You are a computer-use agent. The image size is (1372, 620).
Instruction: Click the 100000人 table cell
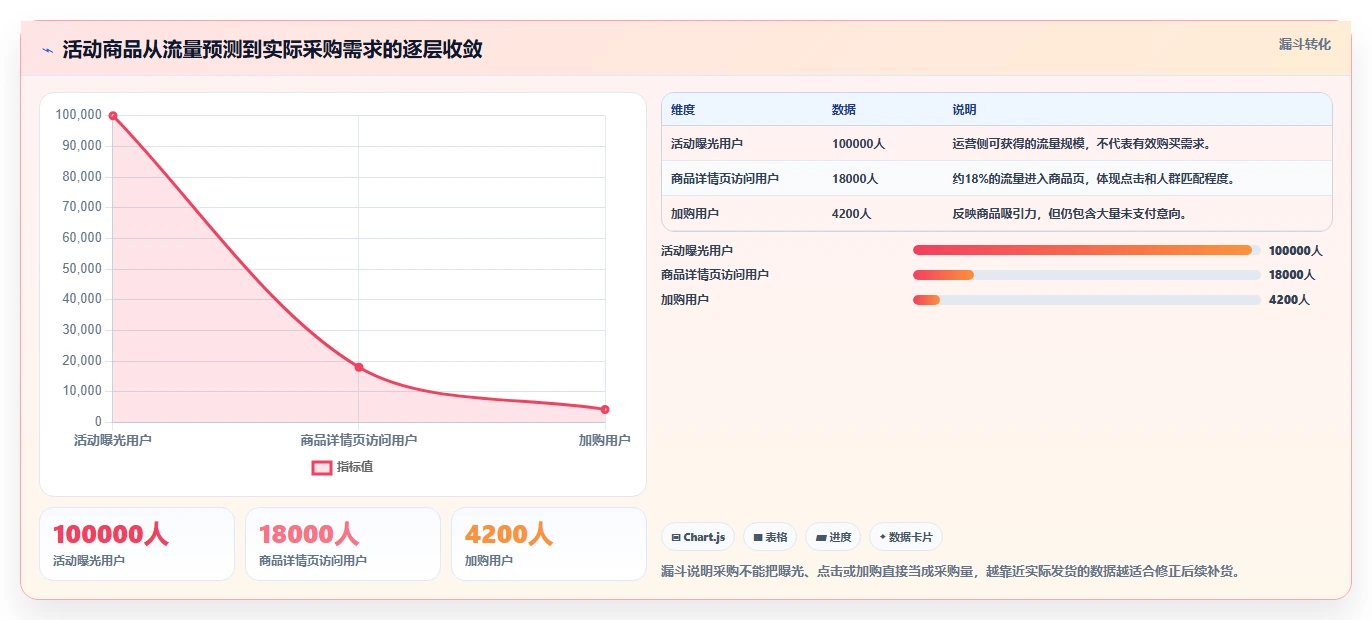tap(858, 144)
